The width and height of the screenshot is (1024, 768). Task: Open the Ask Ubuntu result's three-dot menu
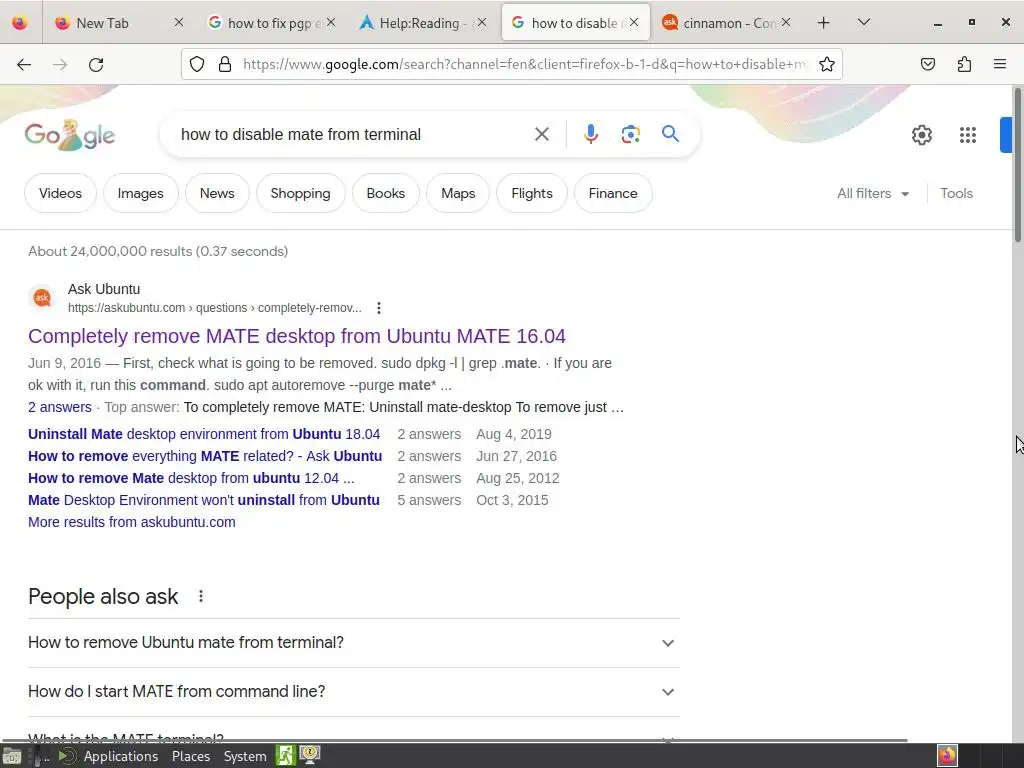coord(379,308)
